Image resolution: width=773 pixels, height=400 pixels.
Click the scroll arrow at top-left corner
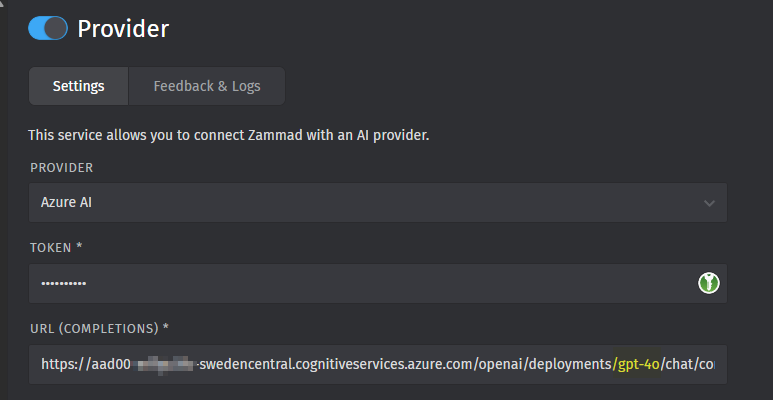pyautogui.click(x=4, y=4)
